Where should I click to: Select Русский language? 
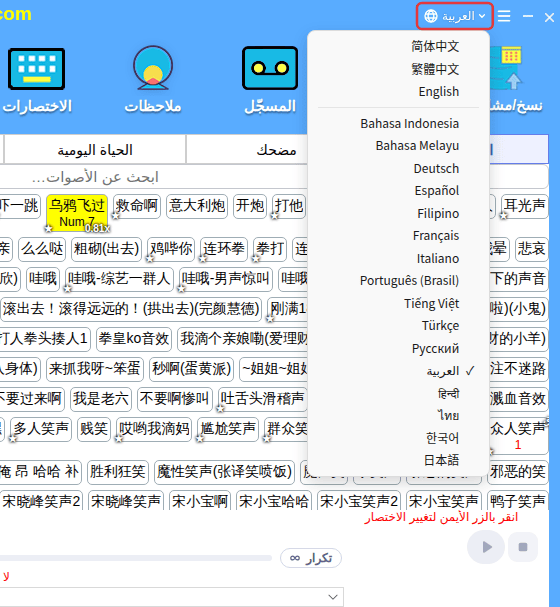pos(435,348)
